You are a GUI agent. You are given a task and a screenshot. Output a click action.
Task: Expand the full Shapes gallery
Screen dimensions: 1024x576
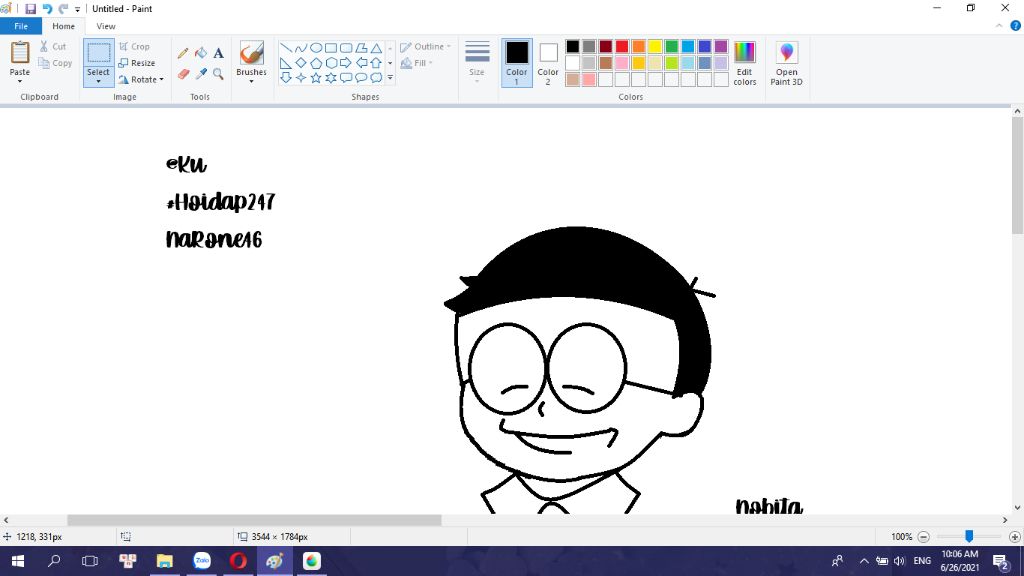390,78
